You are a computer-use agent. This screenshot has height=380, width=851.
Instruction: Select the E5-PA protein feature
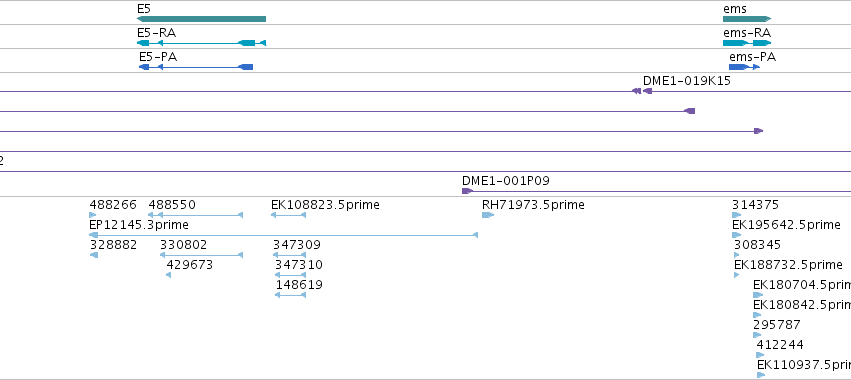[x=196, y=67]
